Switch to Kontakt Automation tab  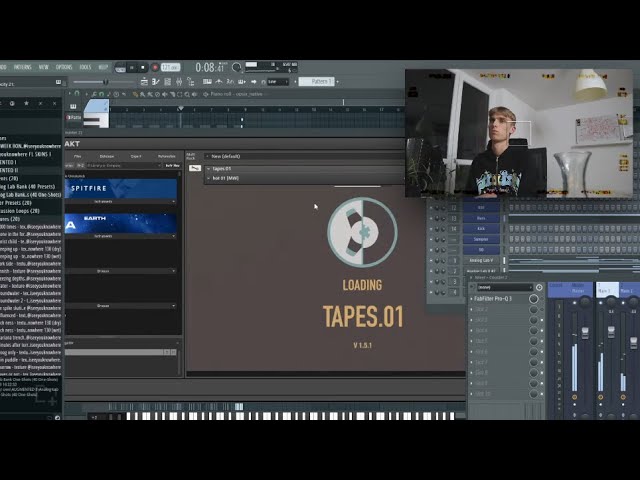click(167, 156)
